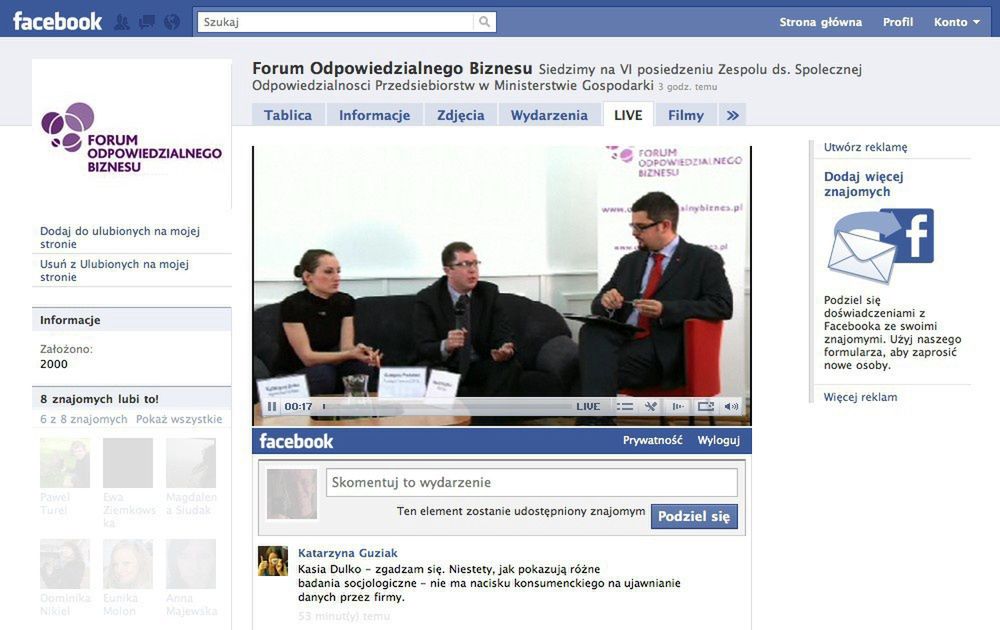Open 6 z 8 znajomych link
Screen dimensions: 1000x630
point(84,419)
